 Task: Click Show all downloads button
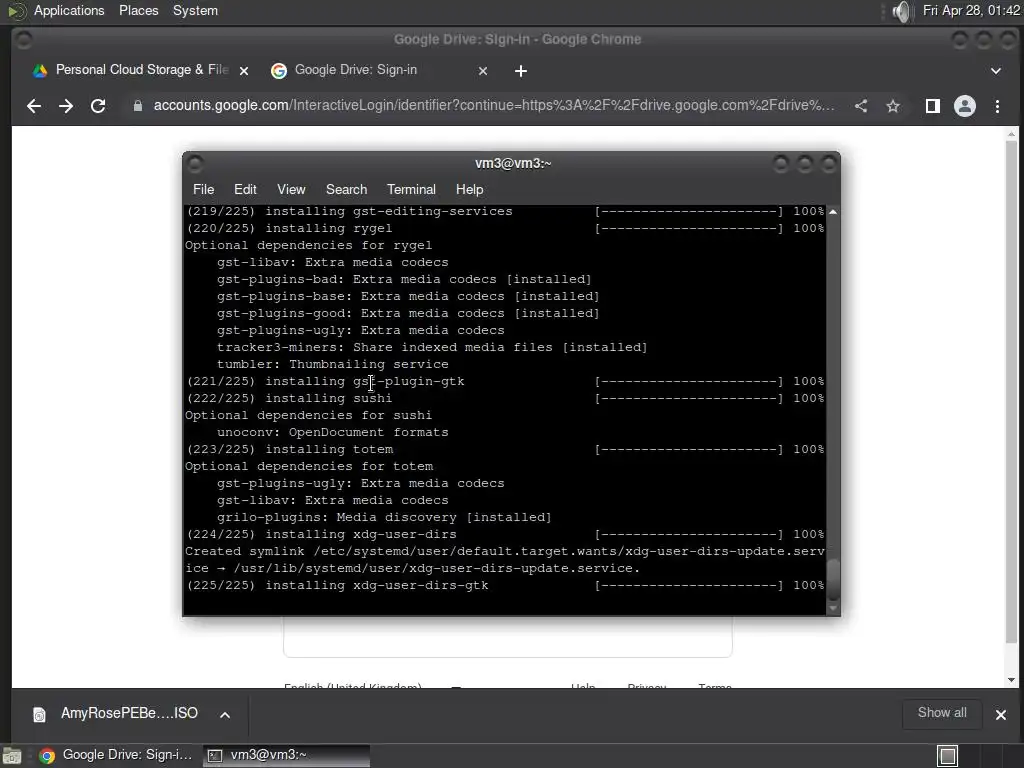[x=942, y=713]
